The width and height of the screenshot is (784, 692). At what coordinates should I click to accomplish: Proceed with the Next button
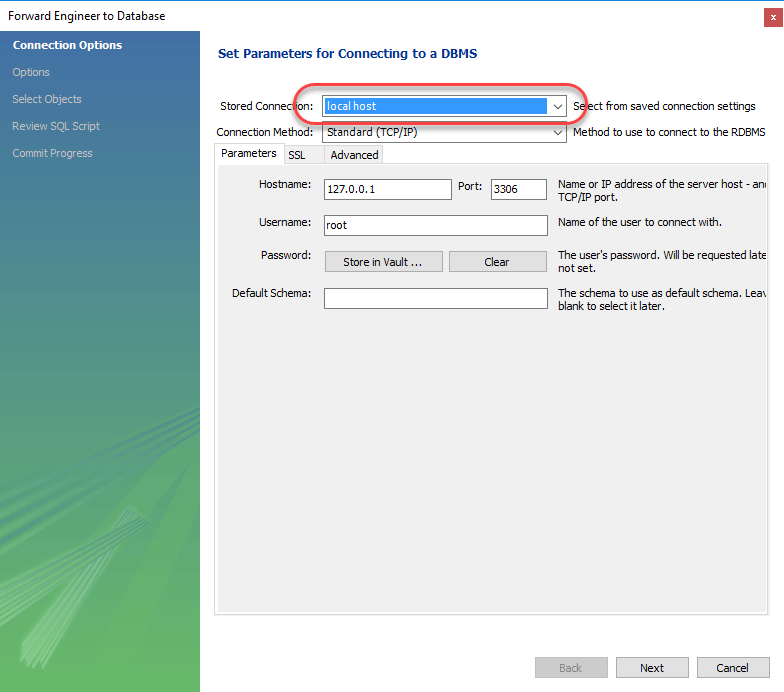point(652,668)
